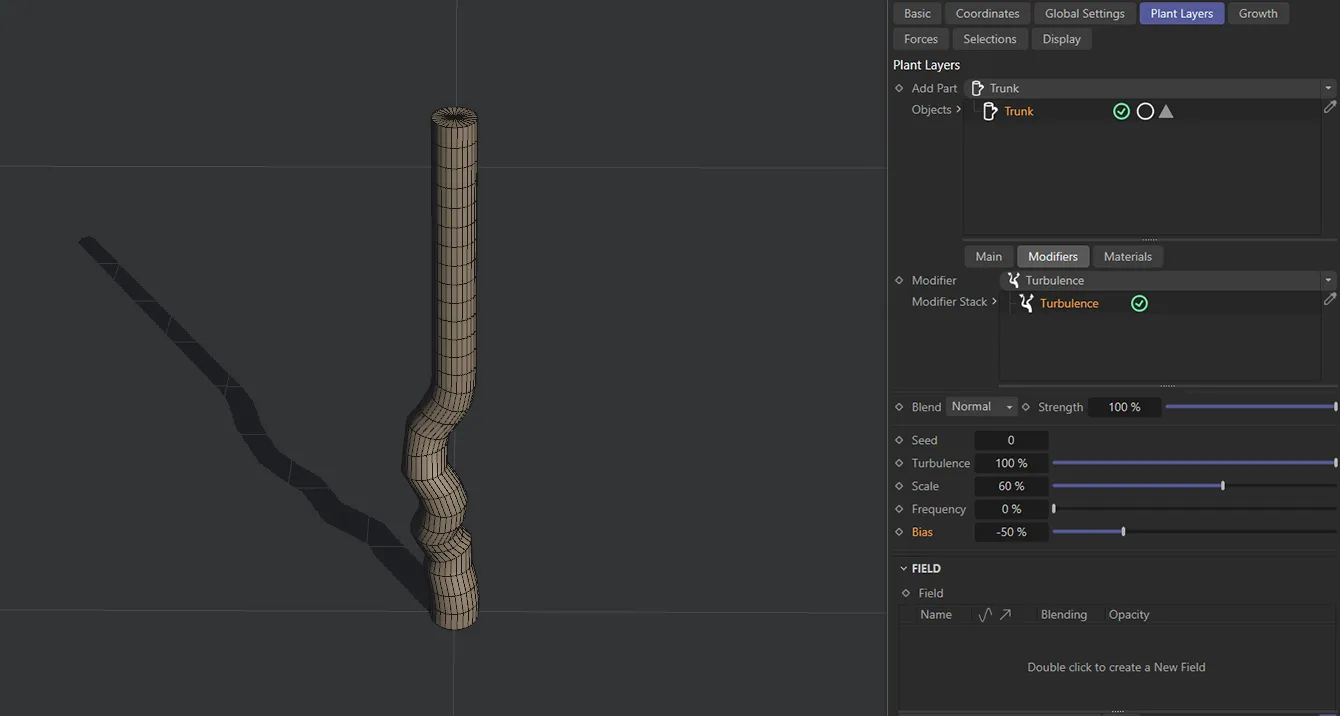The height and width of the screenshot is (716, 1340).
Task: Collapse the FIELD section header
Action: [x=903, y=567]
